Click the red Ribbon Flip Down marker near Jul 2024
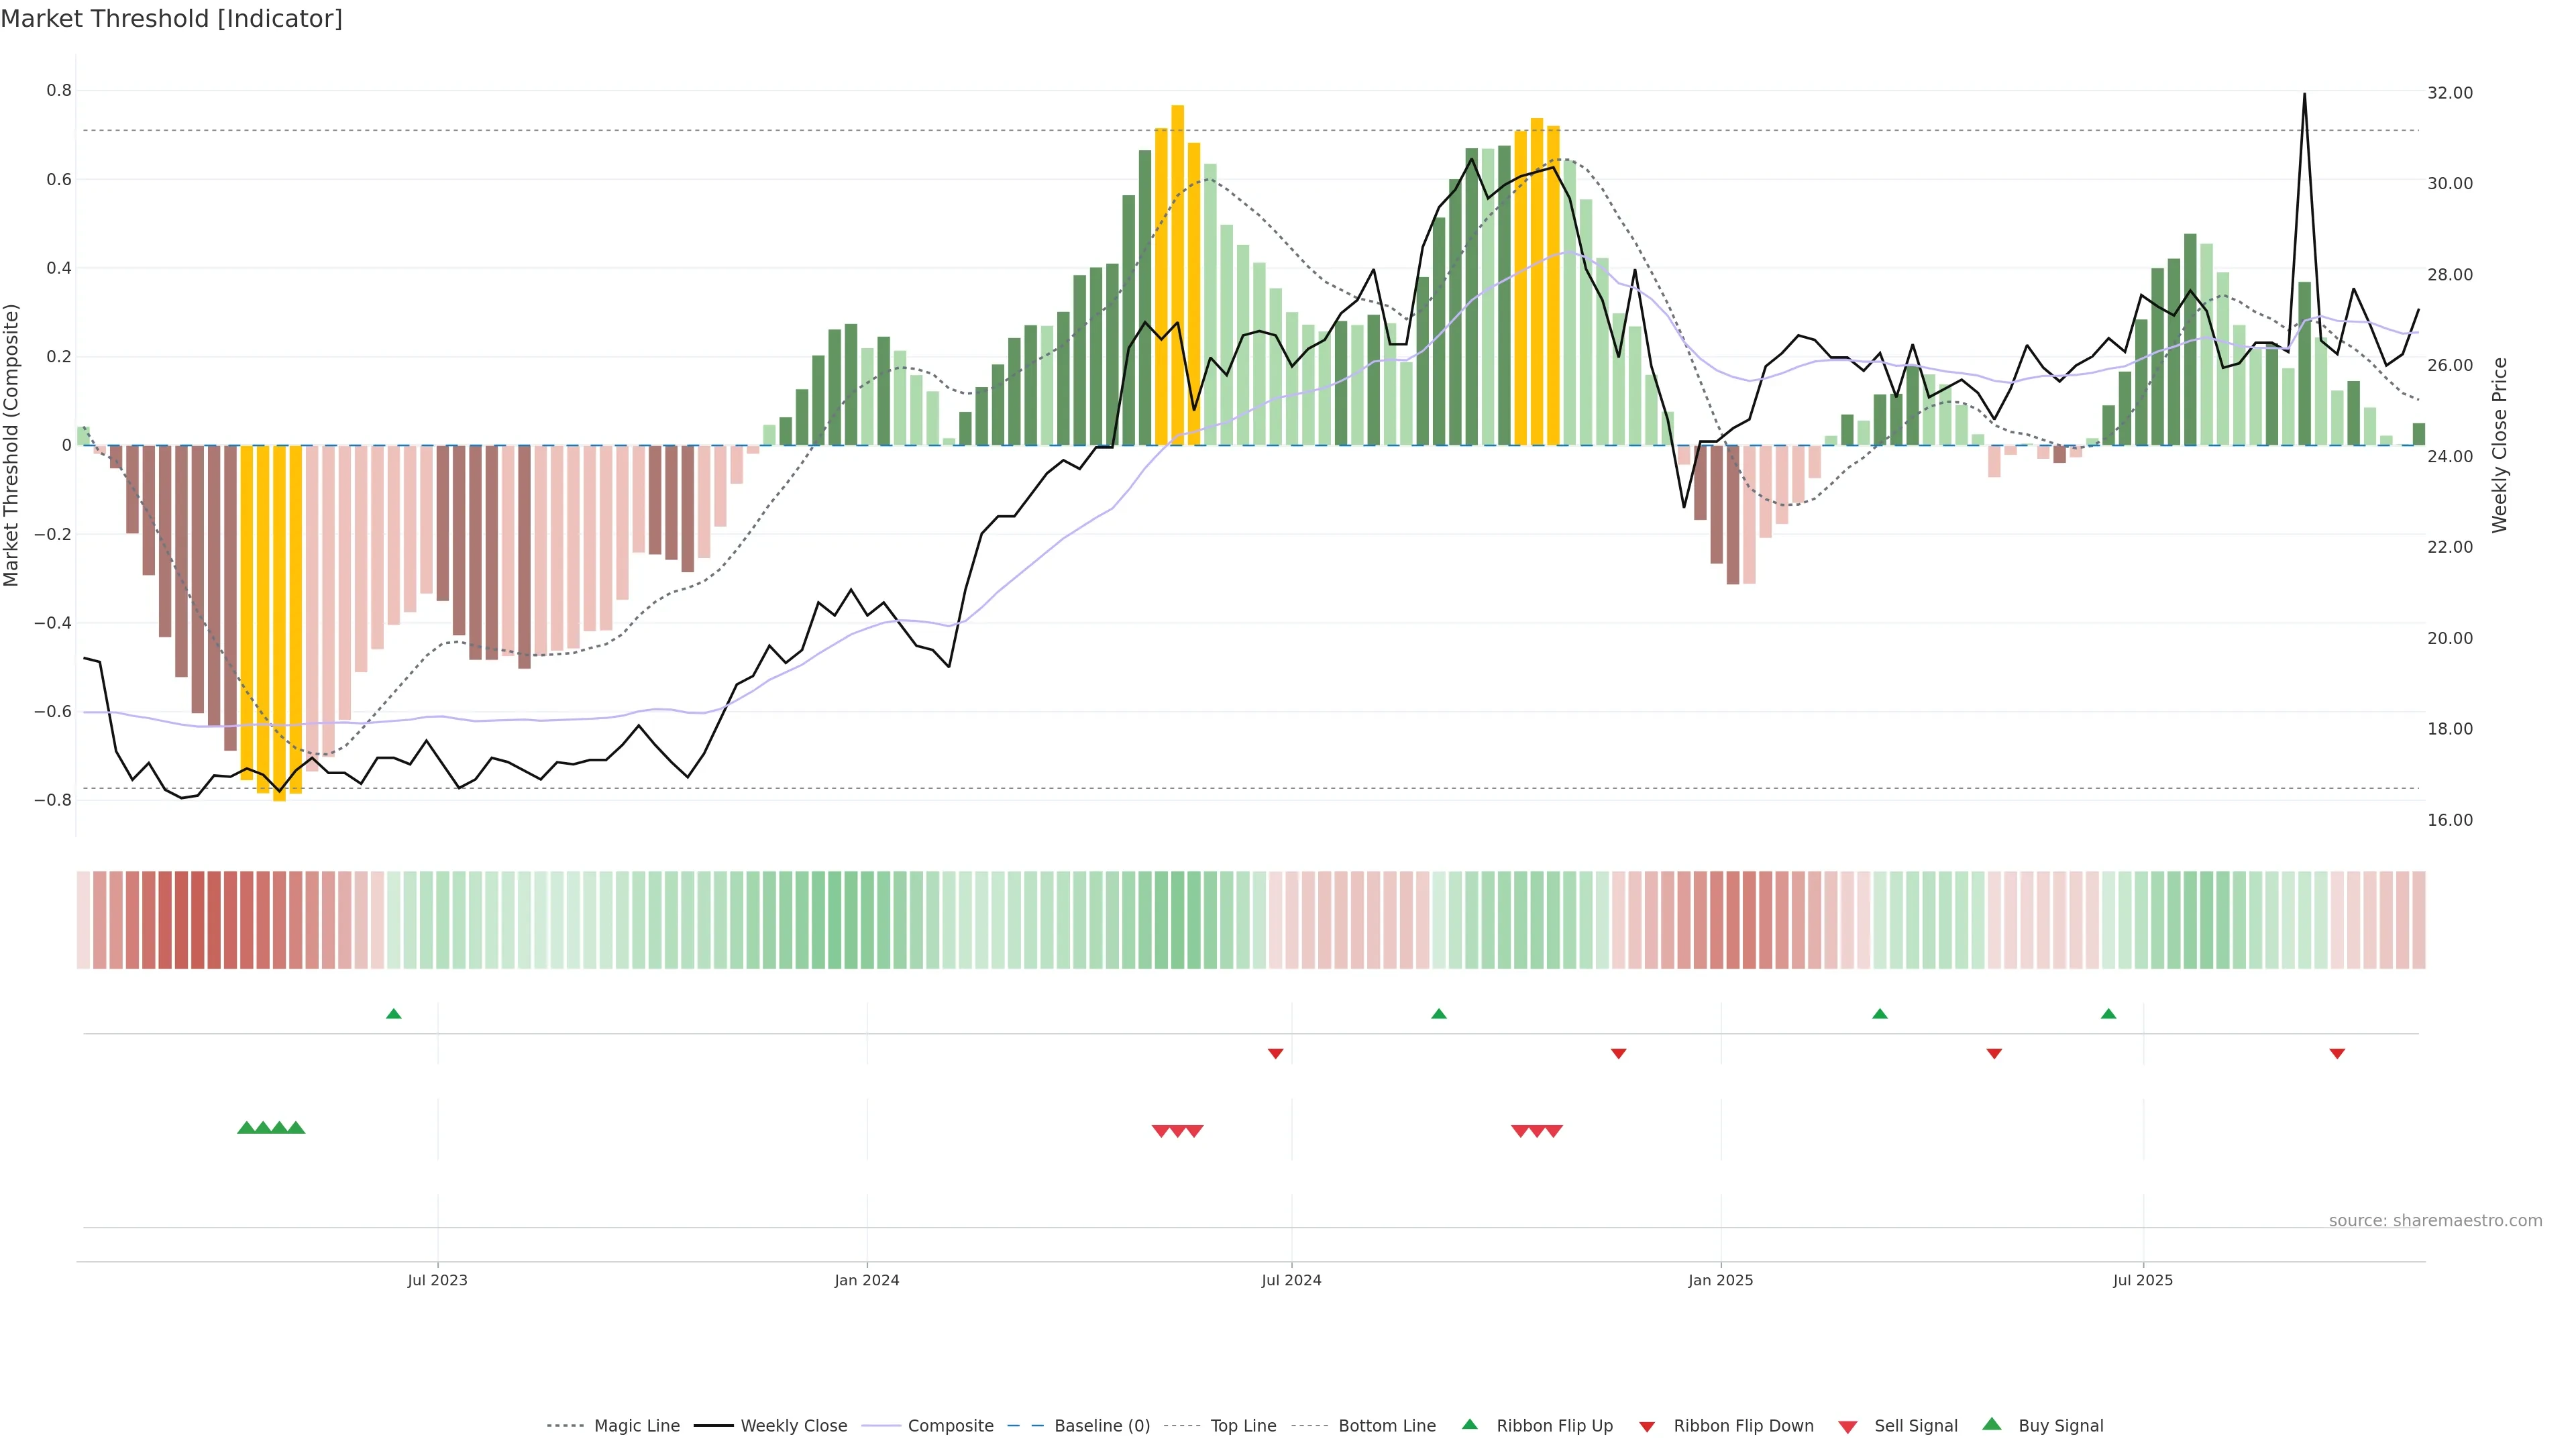 1275,1054
